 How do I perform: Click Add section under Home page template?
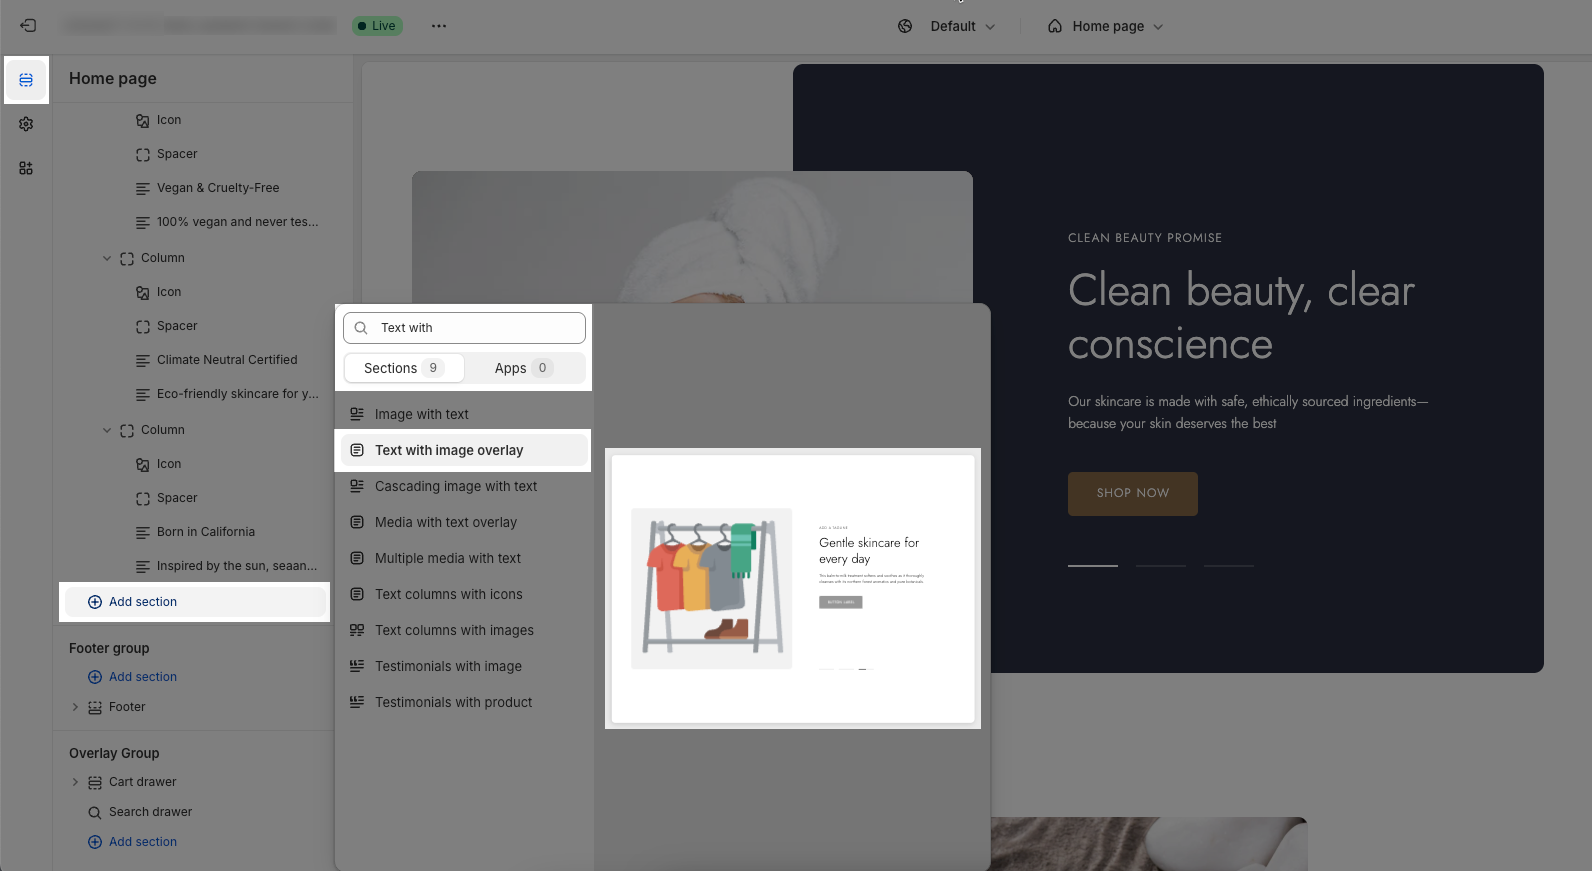point(143,602)
